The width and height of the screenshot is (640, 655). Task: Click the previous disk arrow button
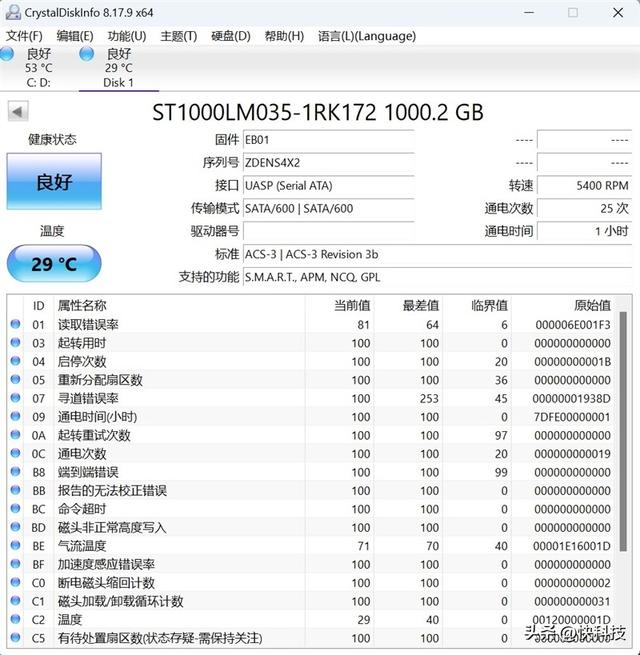pos(18,112)
